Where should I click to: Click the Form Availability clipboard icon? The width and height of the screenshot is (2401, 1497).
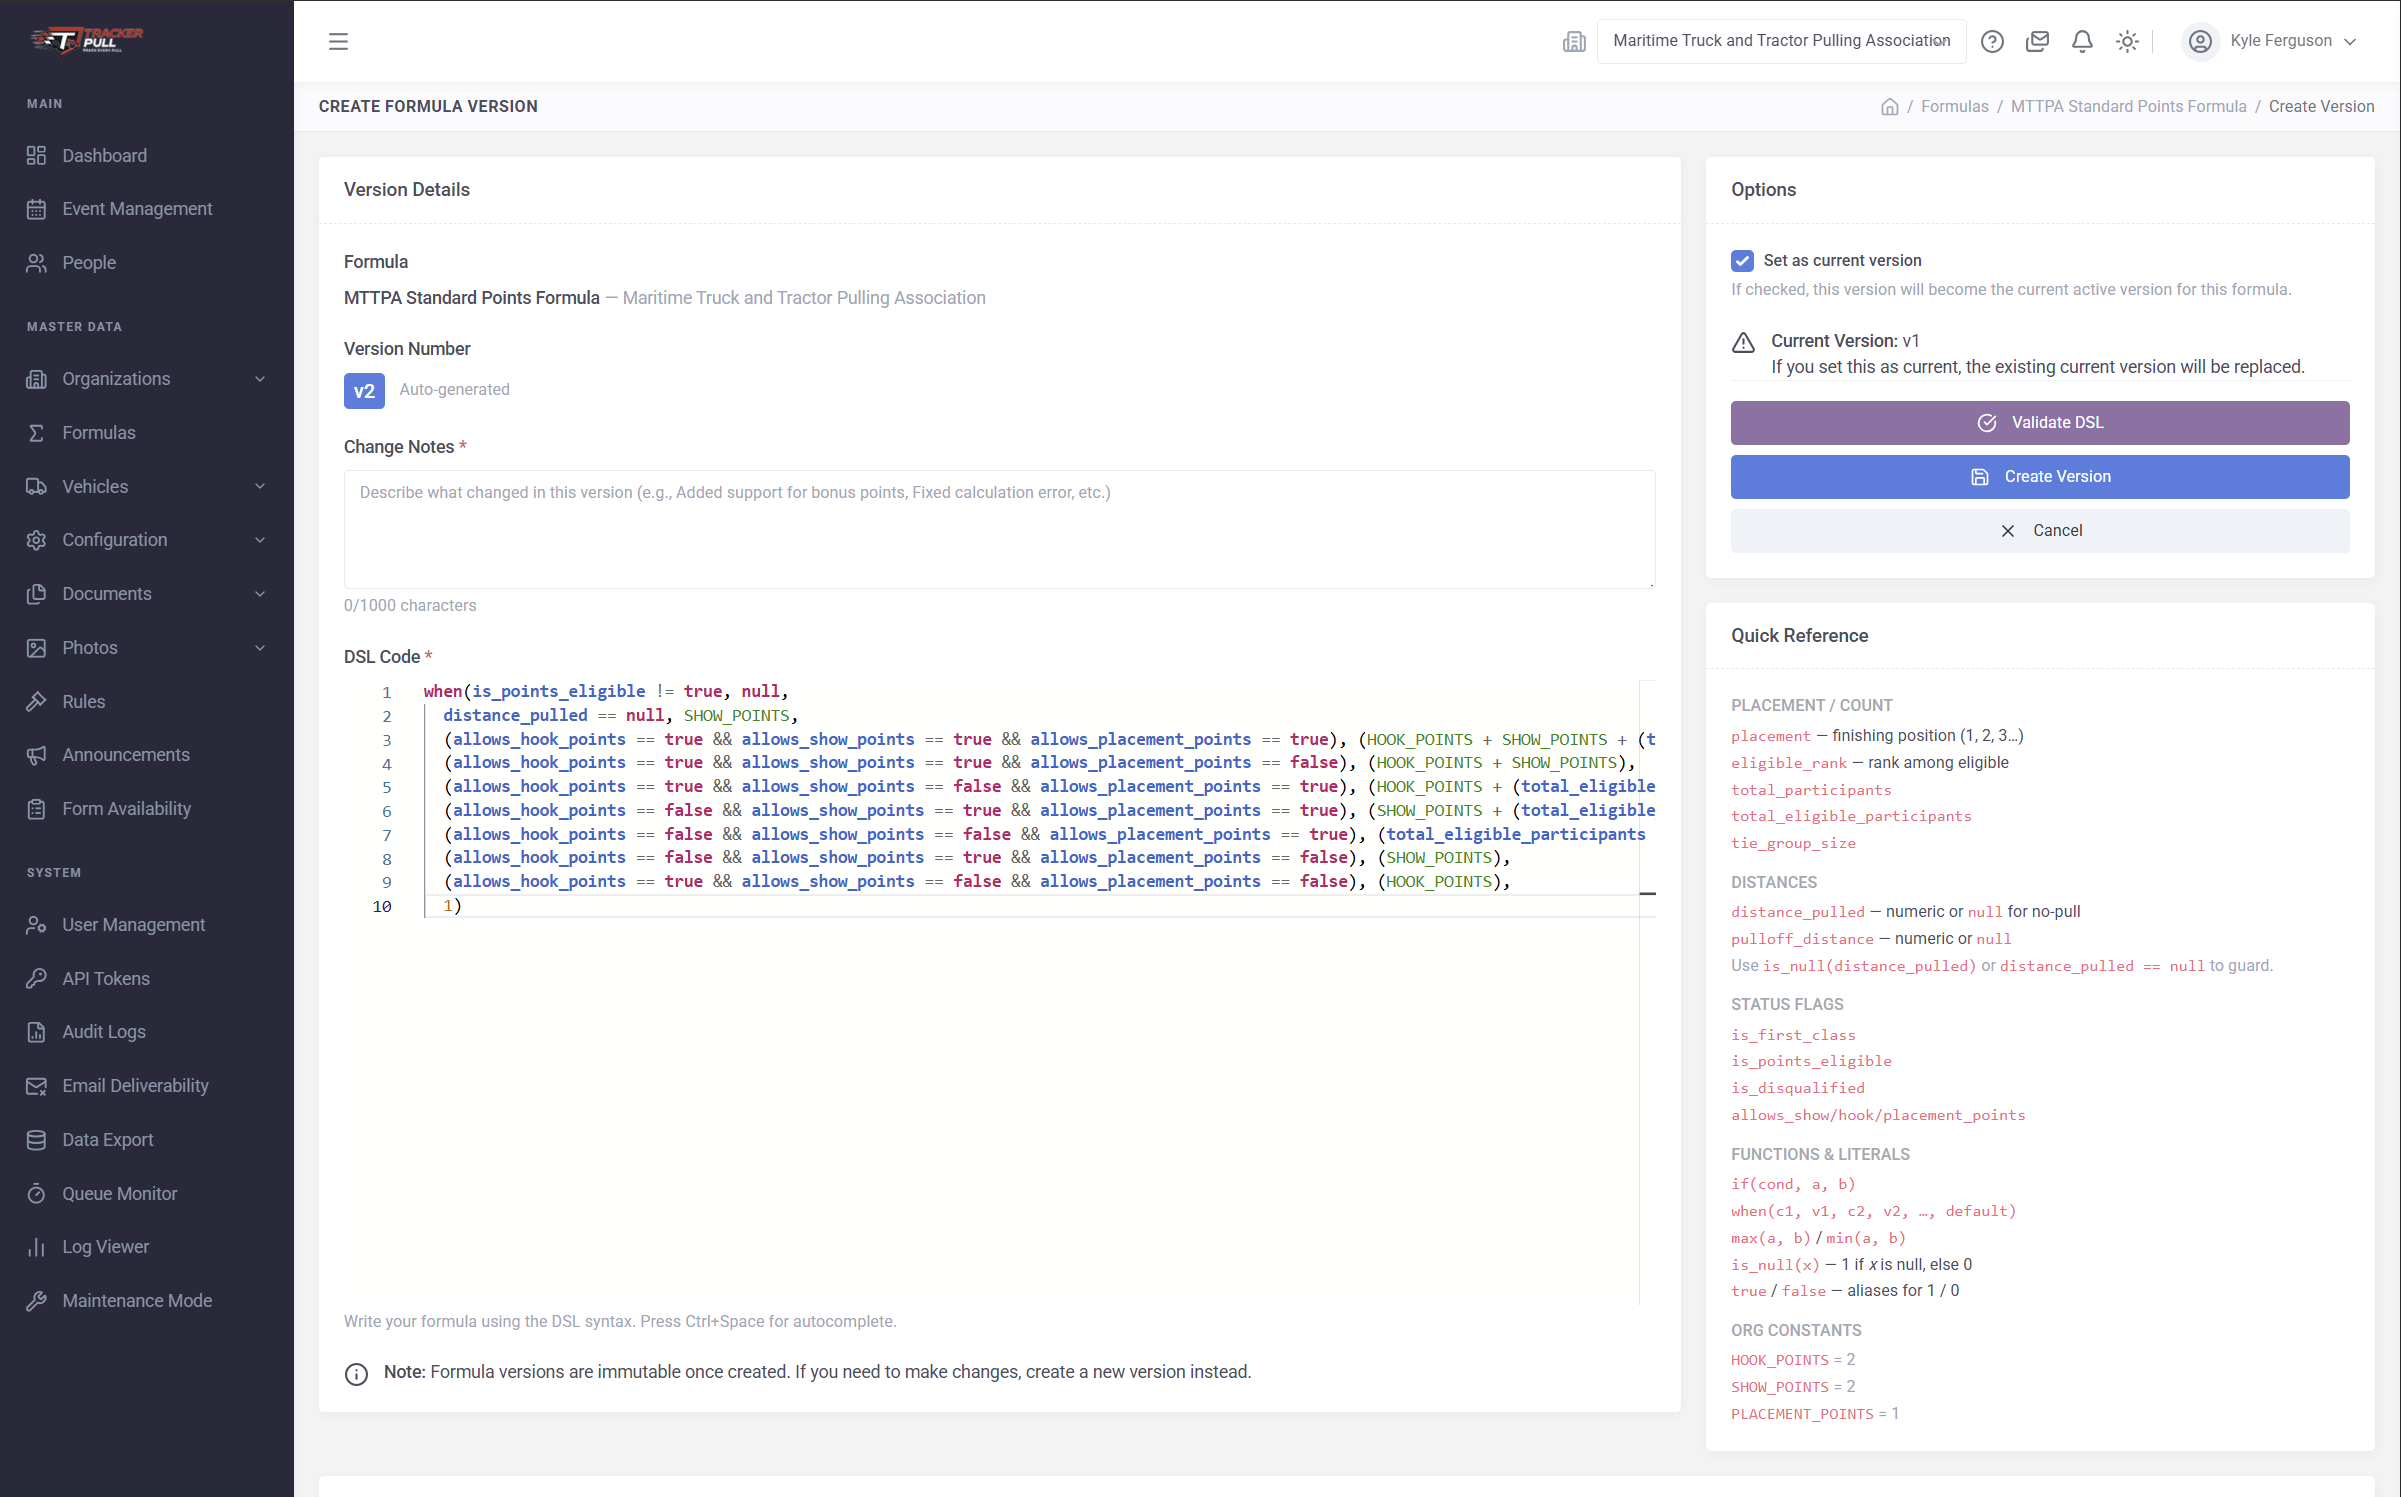click(37, 809)
